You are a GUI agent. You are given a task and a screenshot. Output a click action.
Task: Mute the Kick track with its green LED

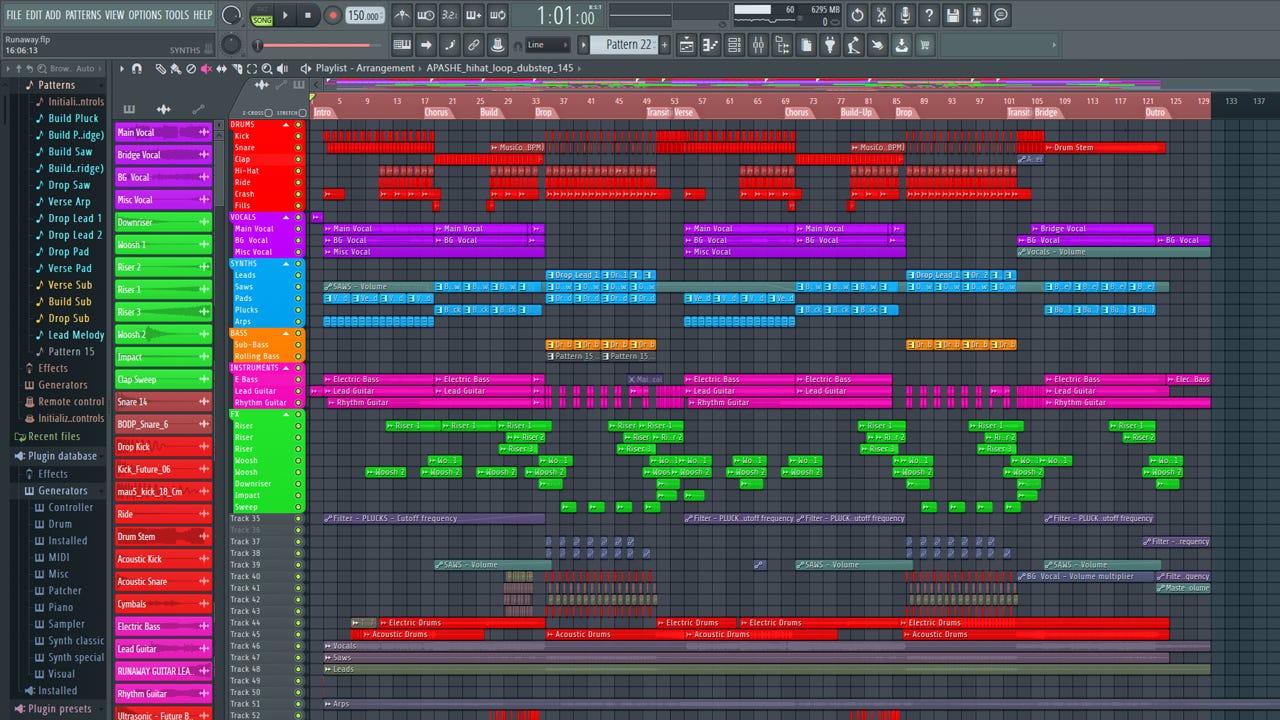click(298, 136)
